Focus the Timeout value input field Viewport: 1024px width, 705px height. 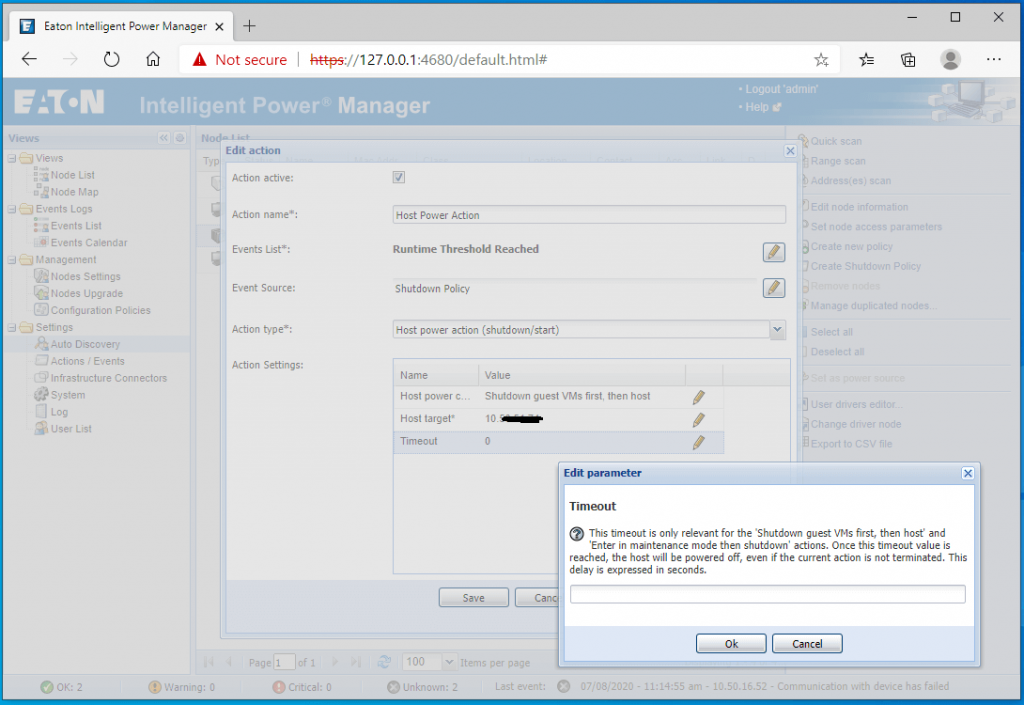pos(767,594)
